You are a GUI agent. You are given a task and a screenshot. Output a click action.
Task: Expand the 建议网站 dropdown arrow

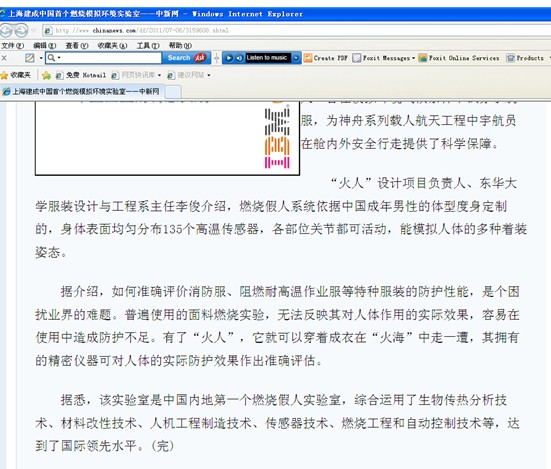(209, 75)
